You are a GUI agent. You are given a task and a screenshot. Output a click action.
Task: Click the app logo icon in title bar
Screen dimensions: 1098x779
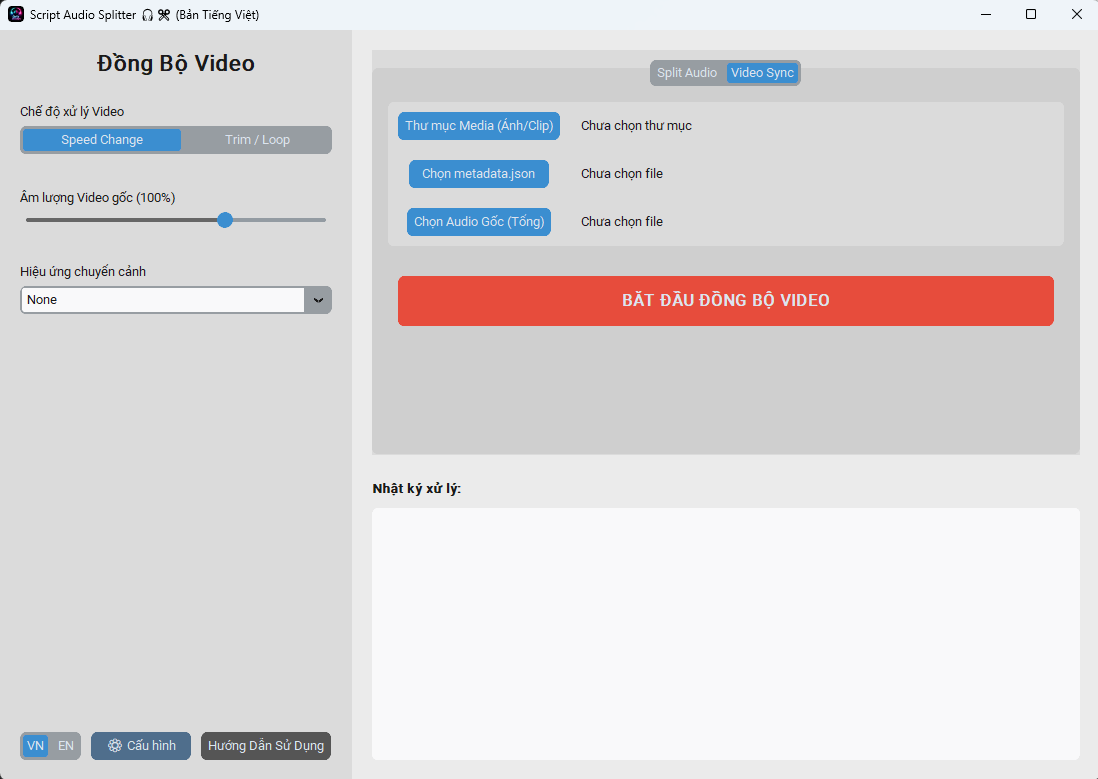coord(16,15)
